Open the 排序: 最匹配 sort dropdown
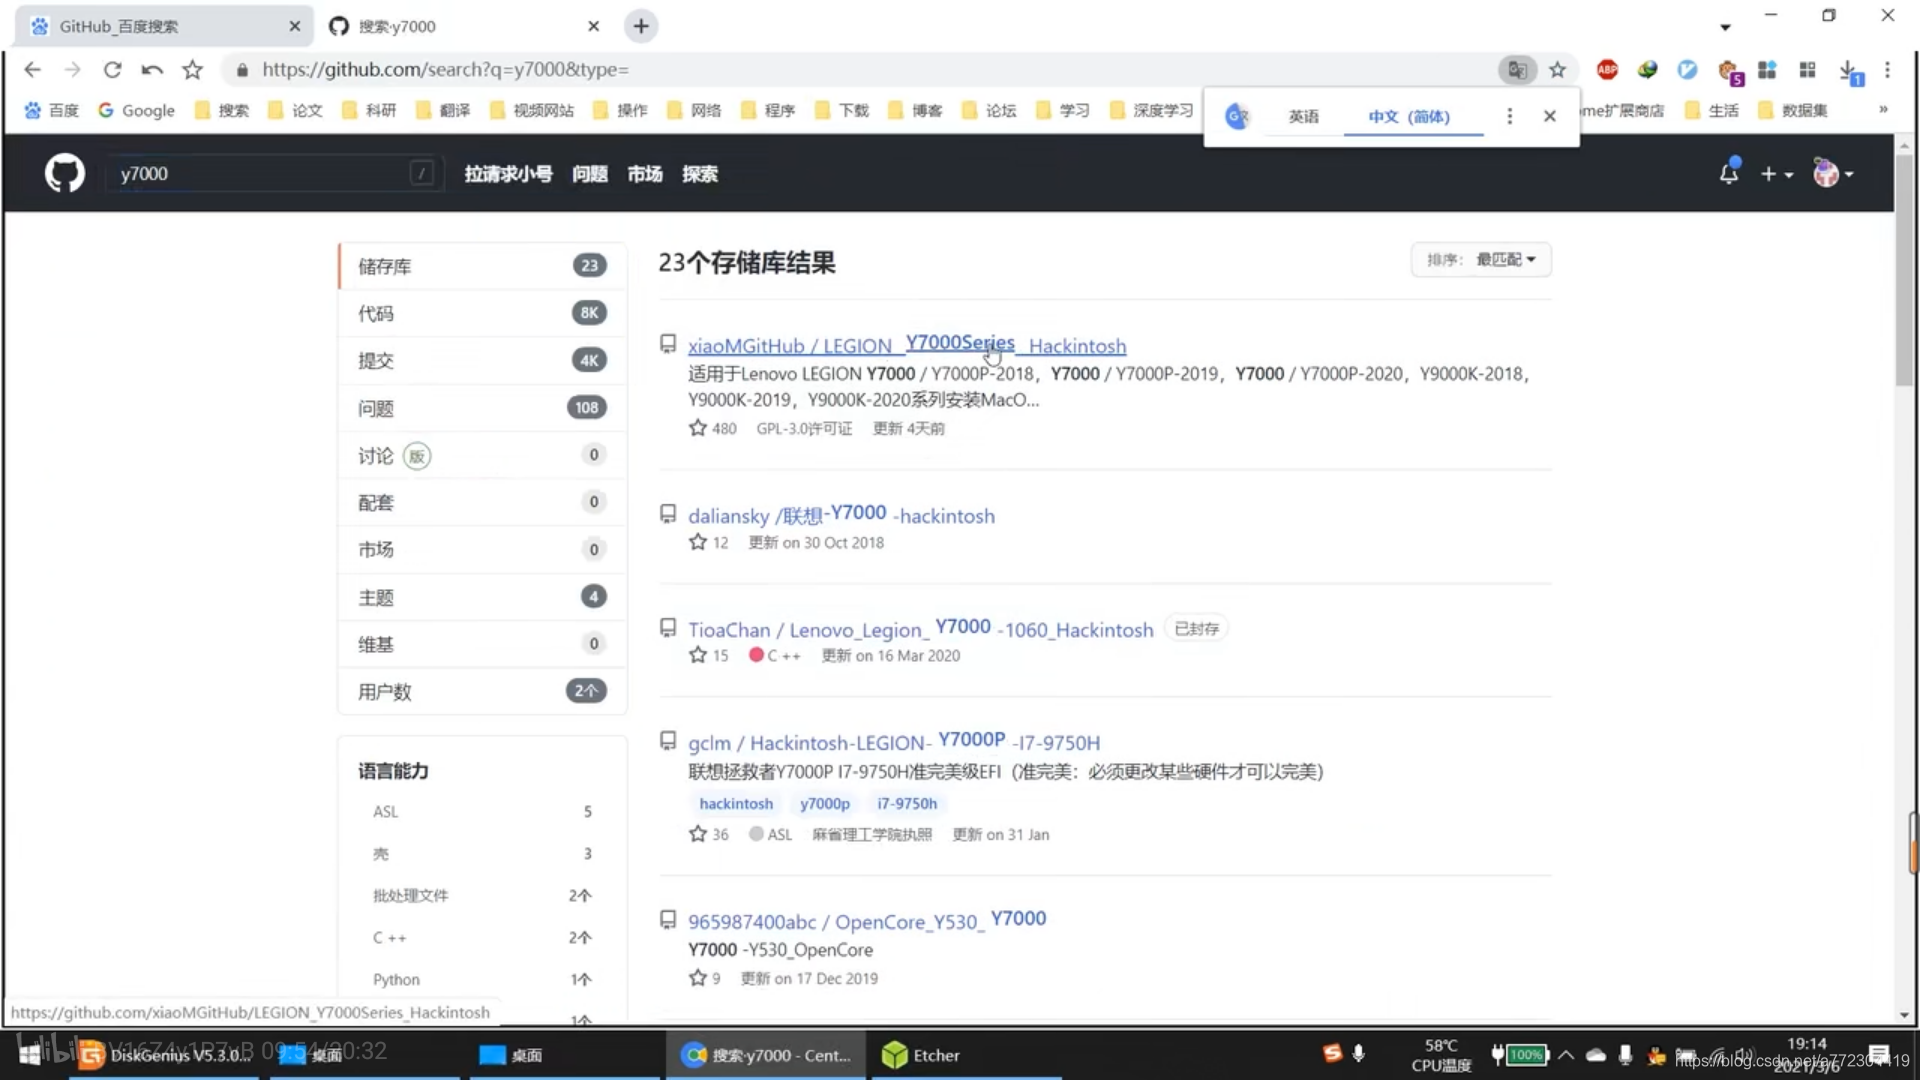Image resolution: width=1920 pixels, height=1080 pixels. [1481, 260]
